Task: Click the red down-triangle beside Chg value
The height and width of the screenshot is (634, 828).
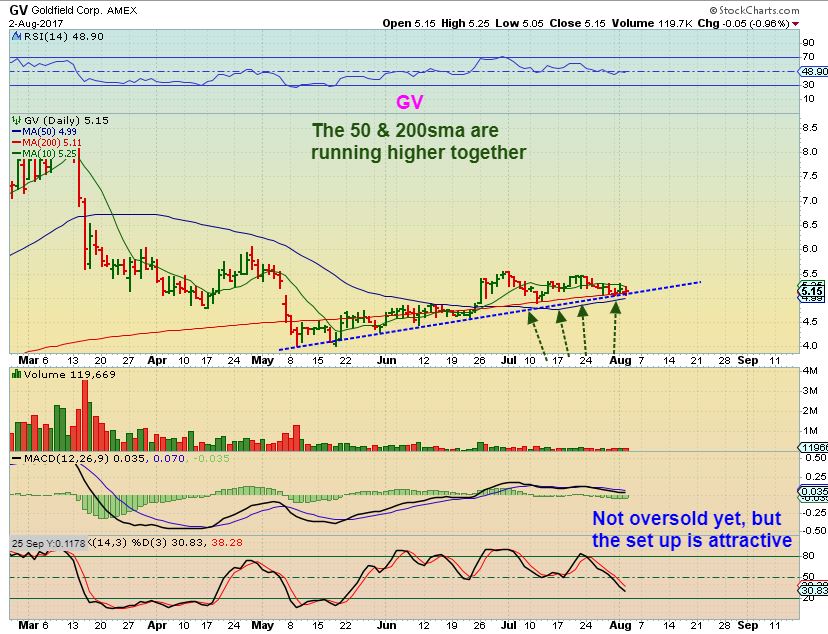Action: click(795, 24)
